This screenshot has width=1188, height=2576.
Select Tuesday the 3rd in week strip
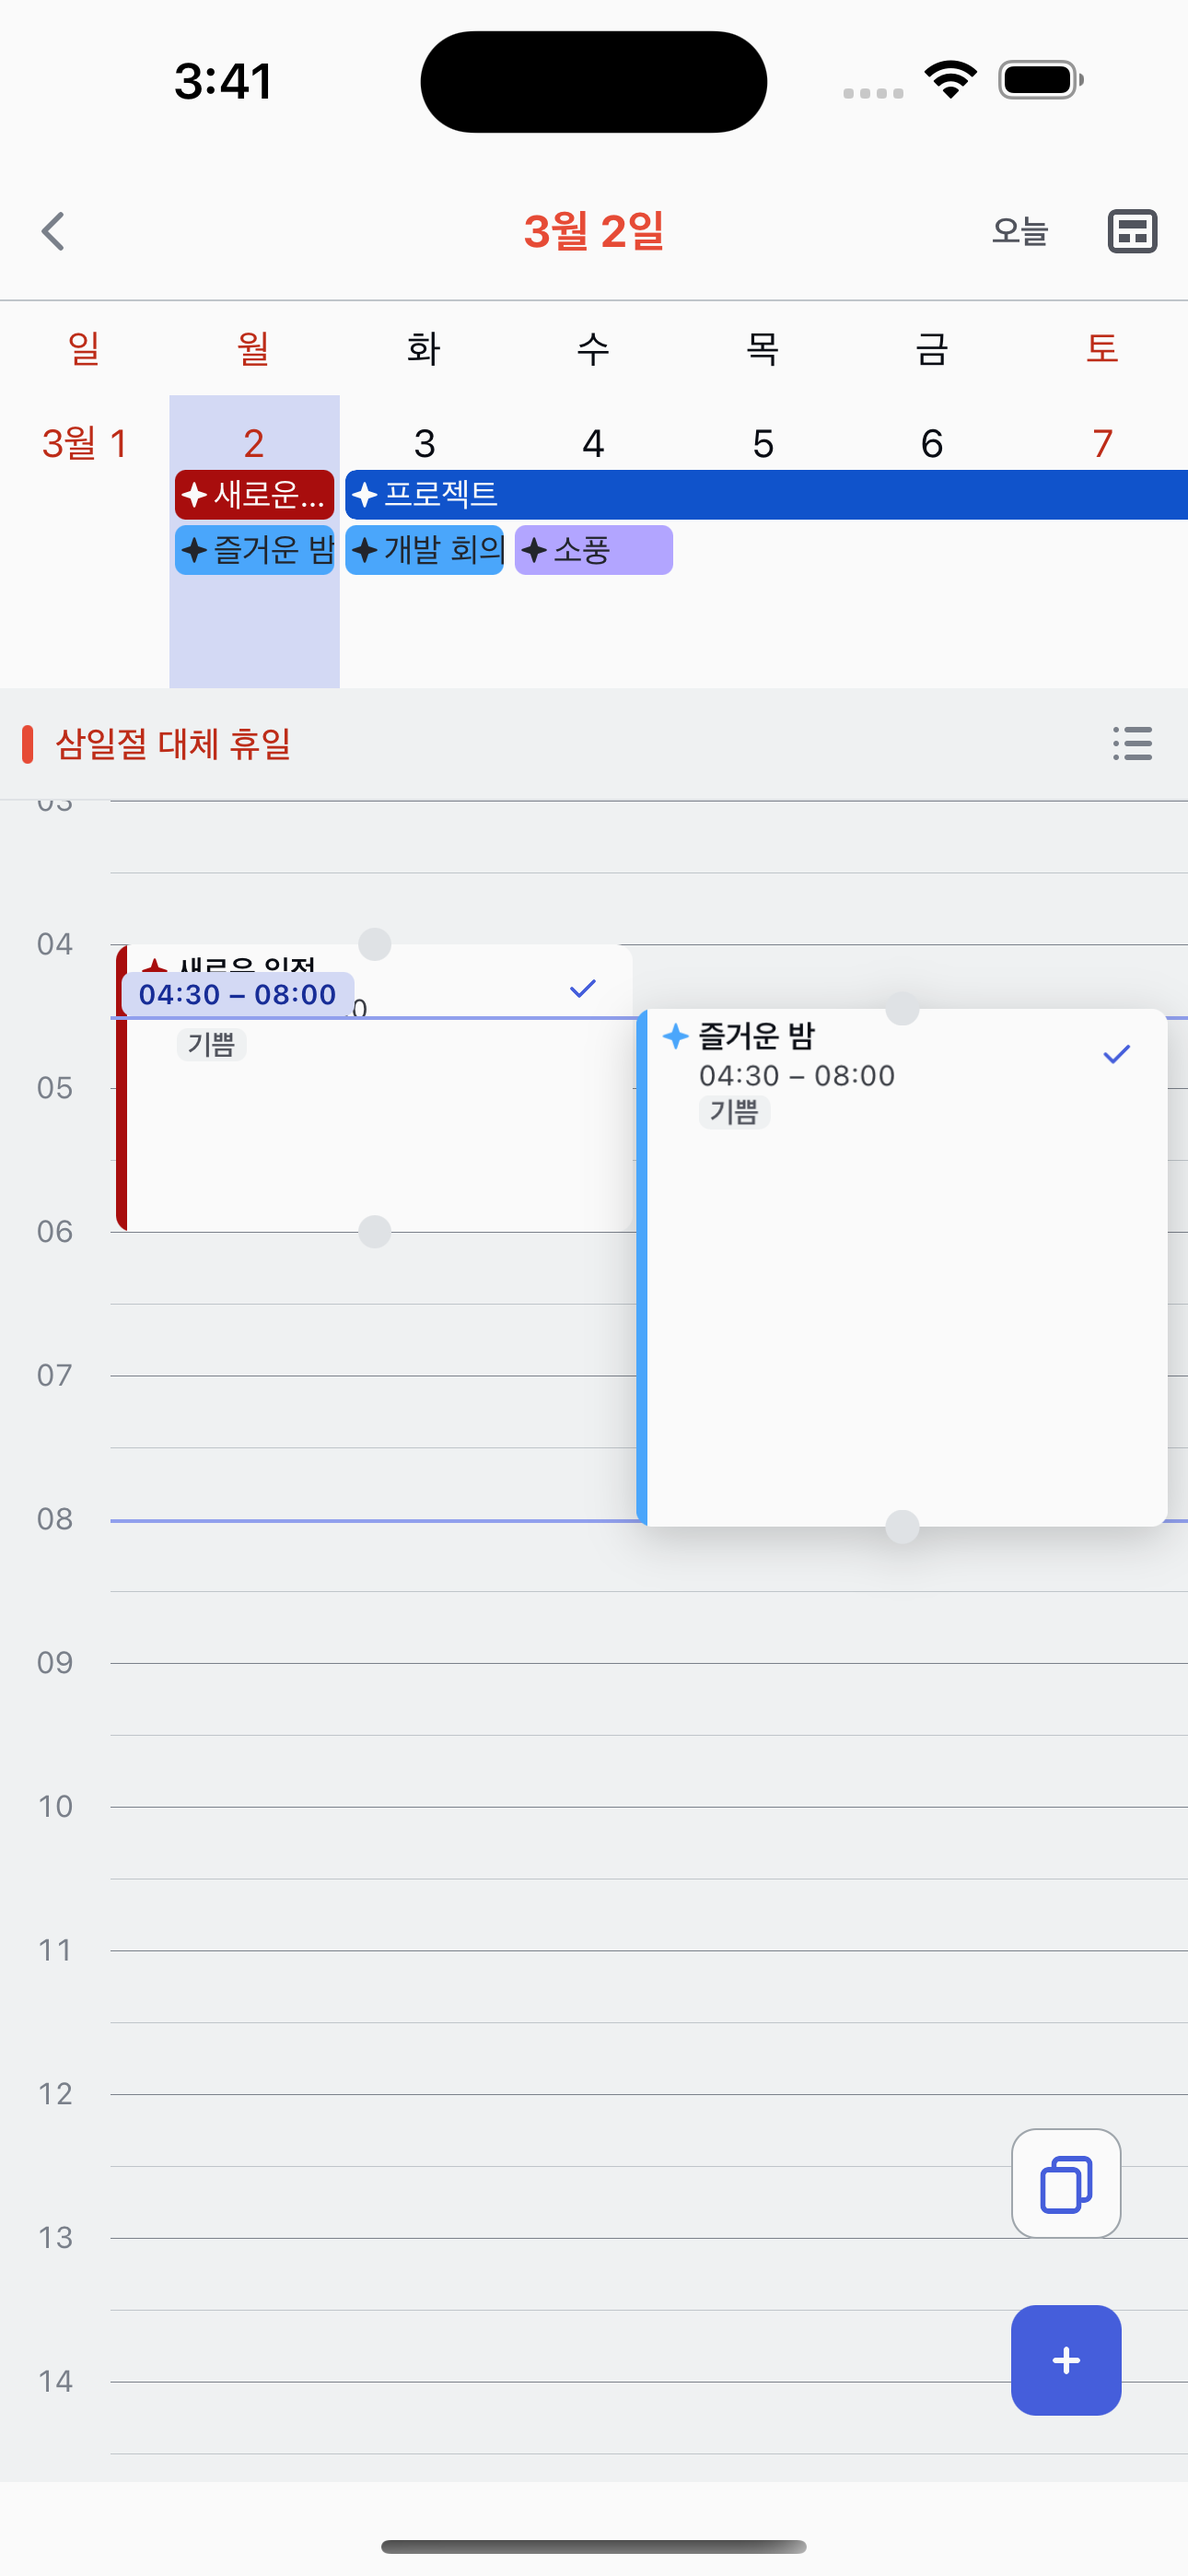(424, 443)
